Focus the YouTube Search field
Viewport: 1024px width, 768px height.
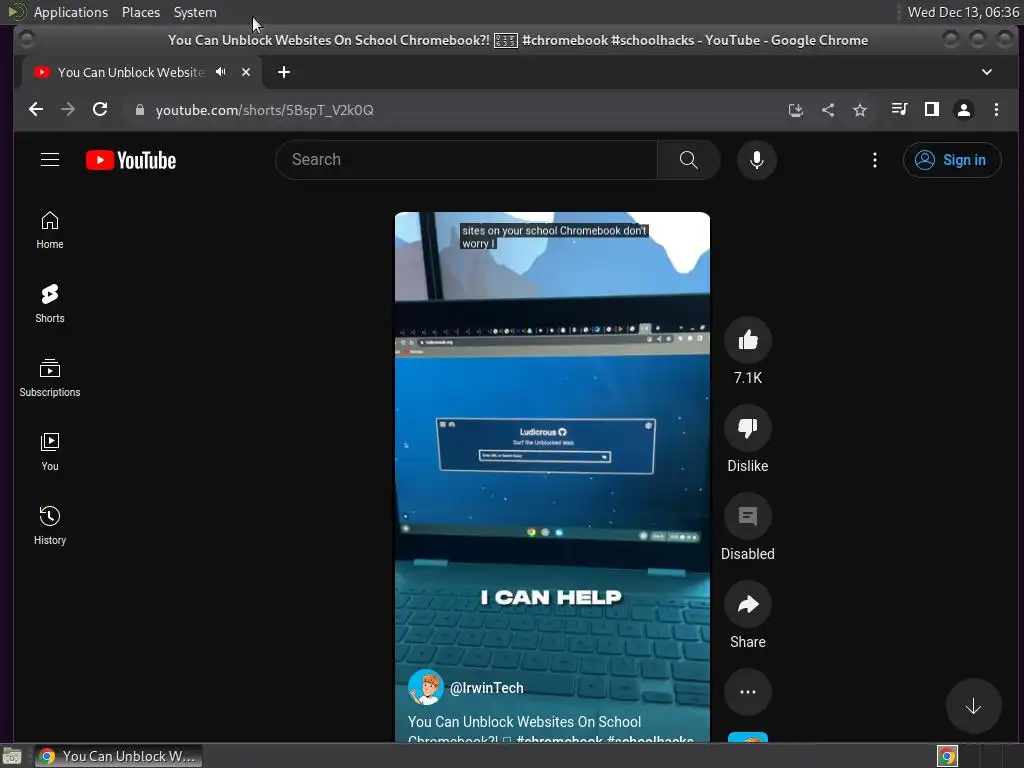tap(466, 160)
